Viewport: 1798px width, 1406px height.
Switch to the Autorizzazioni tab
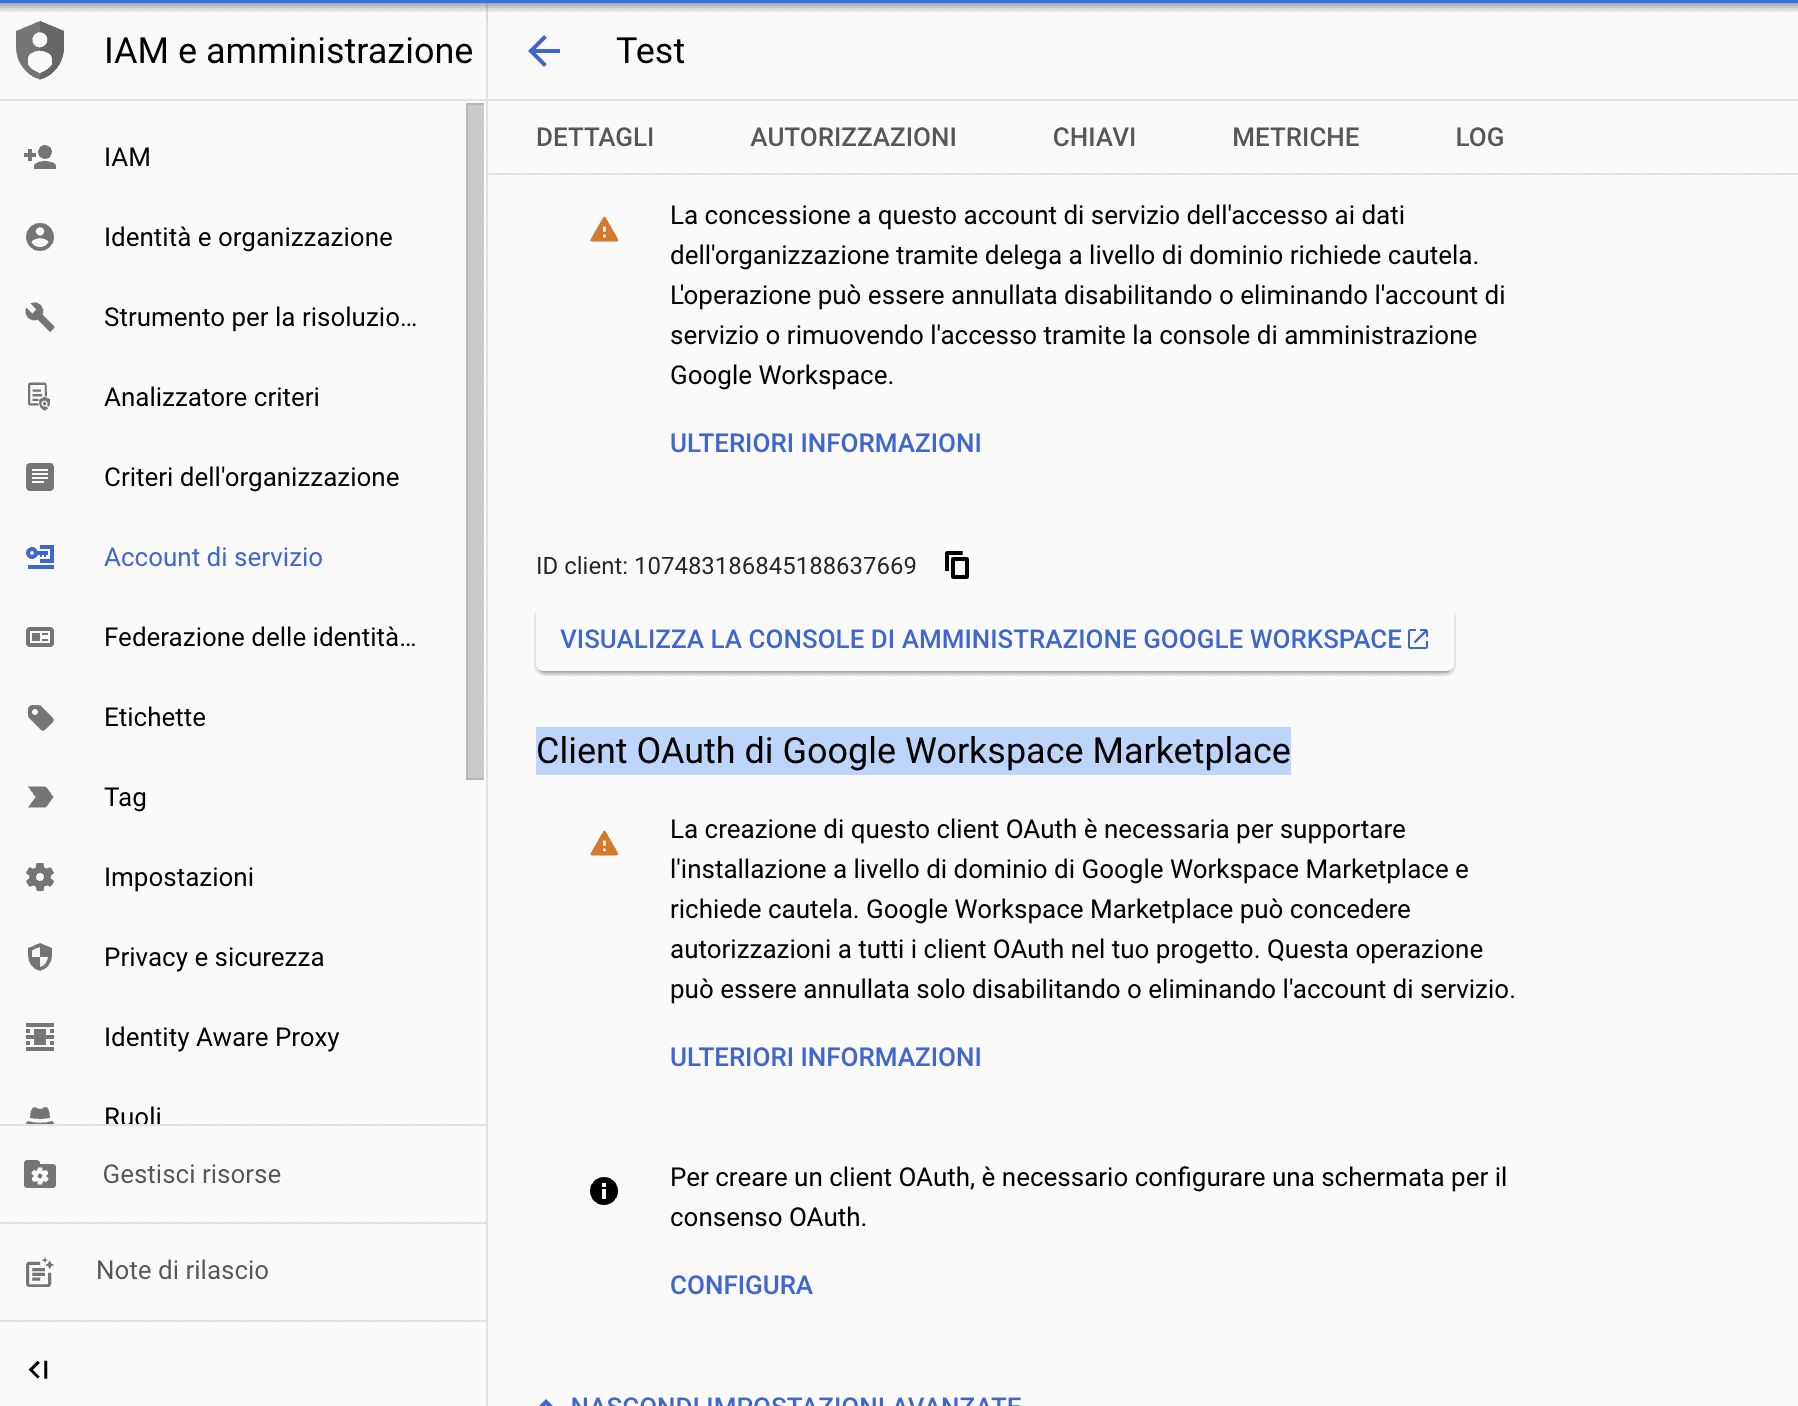pyautogui.click(x=853, y=137)
